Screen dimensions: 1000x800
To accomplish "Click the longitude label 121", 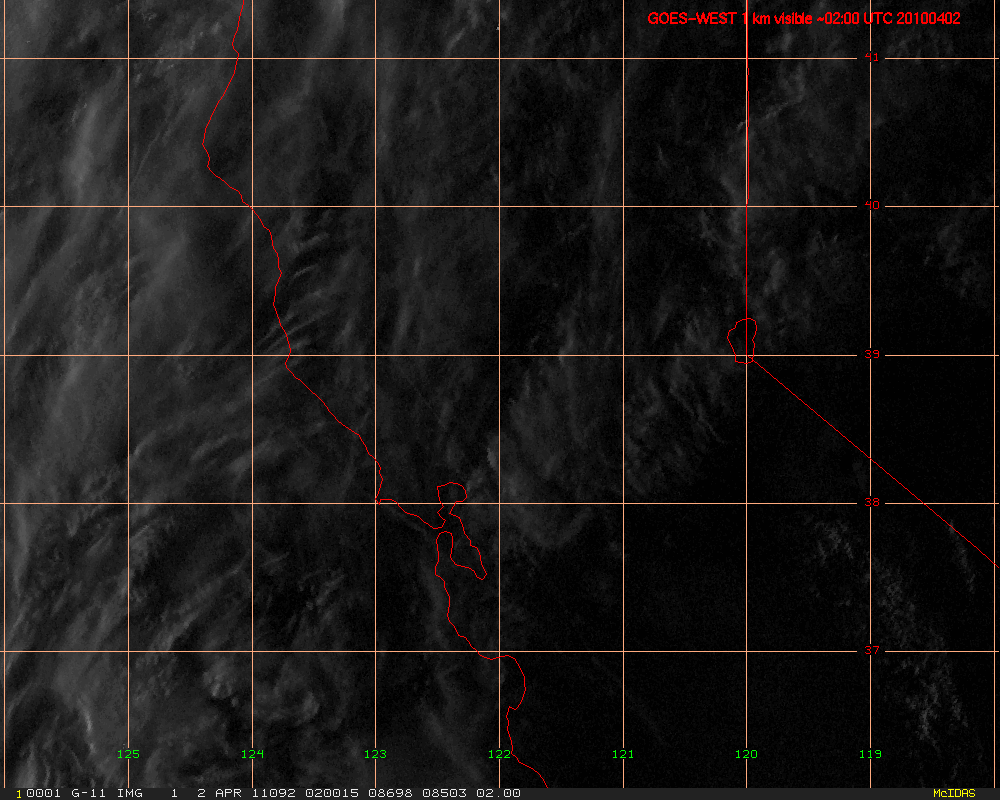I will tap(623, 754).
